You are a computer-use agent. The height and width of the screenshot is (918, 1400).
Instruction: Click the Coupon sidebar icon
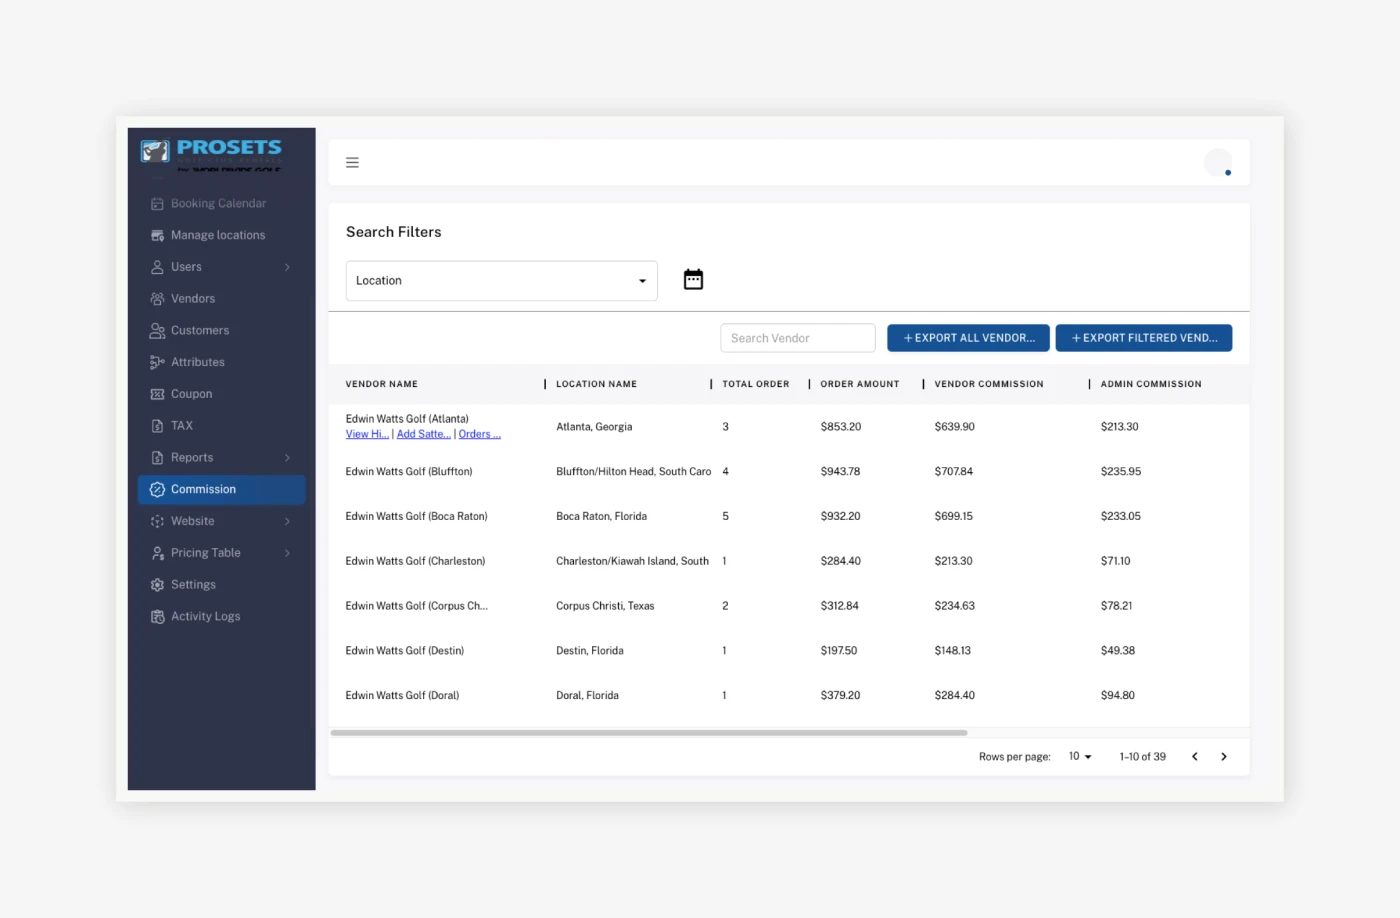157,394
